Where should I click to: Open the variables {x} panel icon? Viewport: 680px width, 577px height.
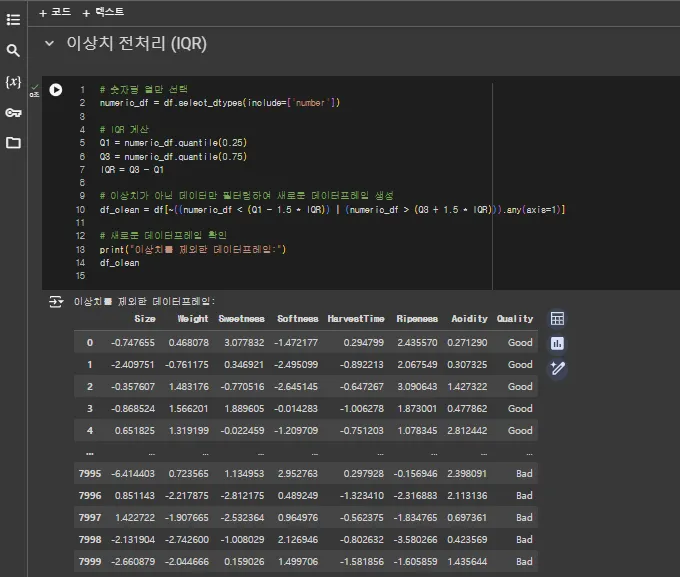coord(13,82)
